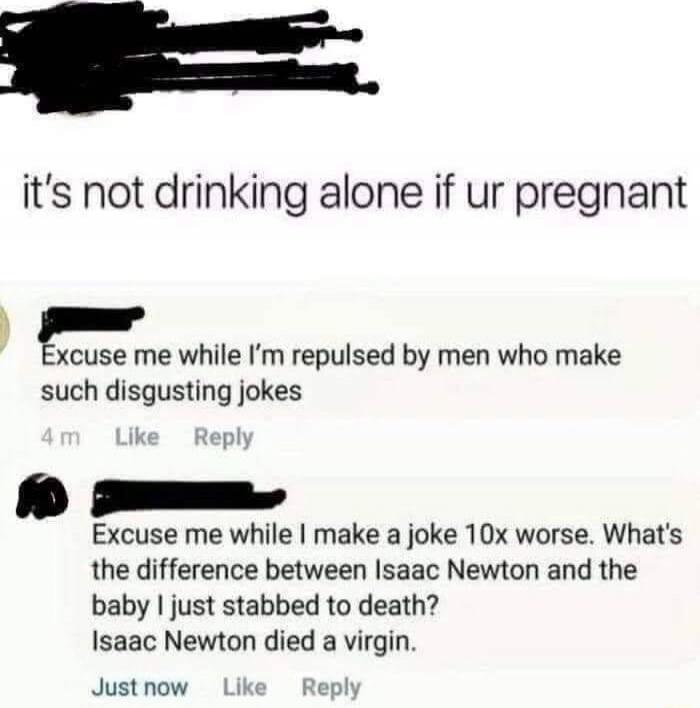This screenshot has height=708, width=700.
Task: Open the blacked-out avatar of second commenter
Action: pos(42,496)
